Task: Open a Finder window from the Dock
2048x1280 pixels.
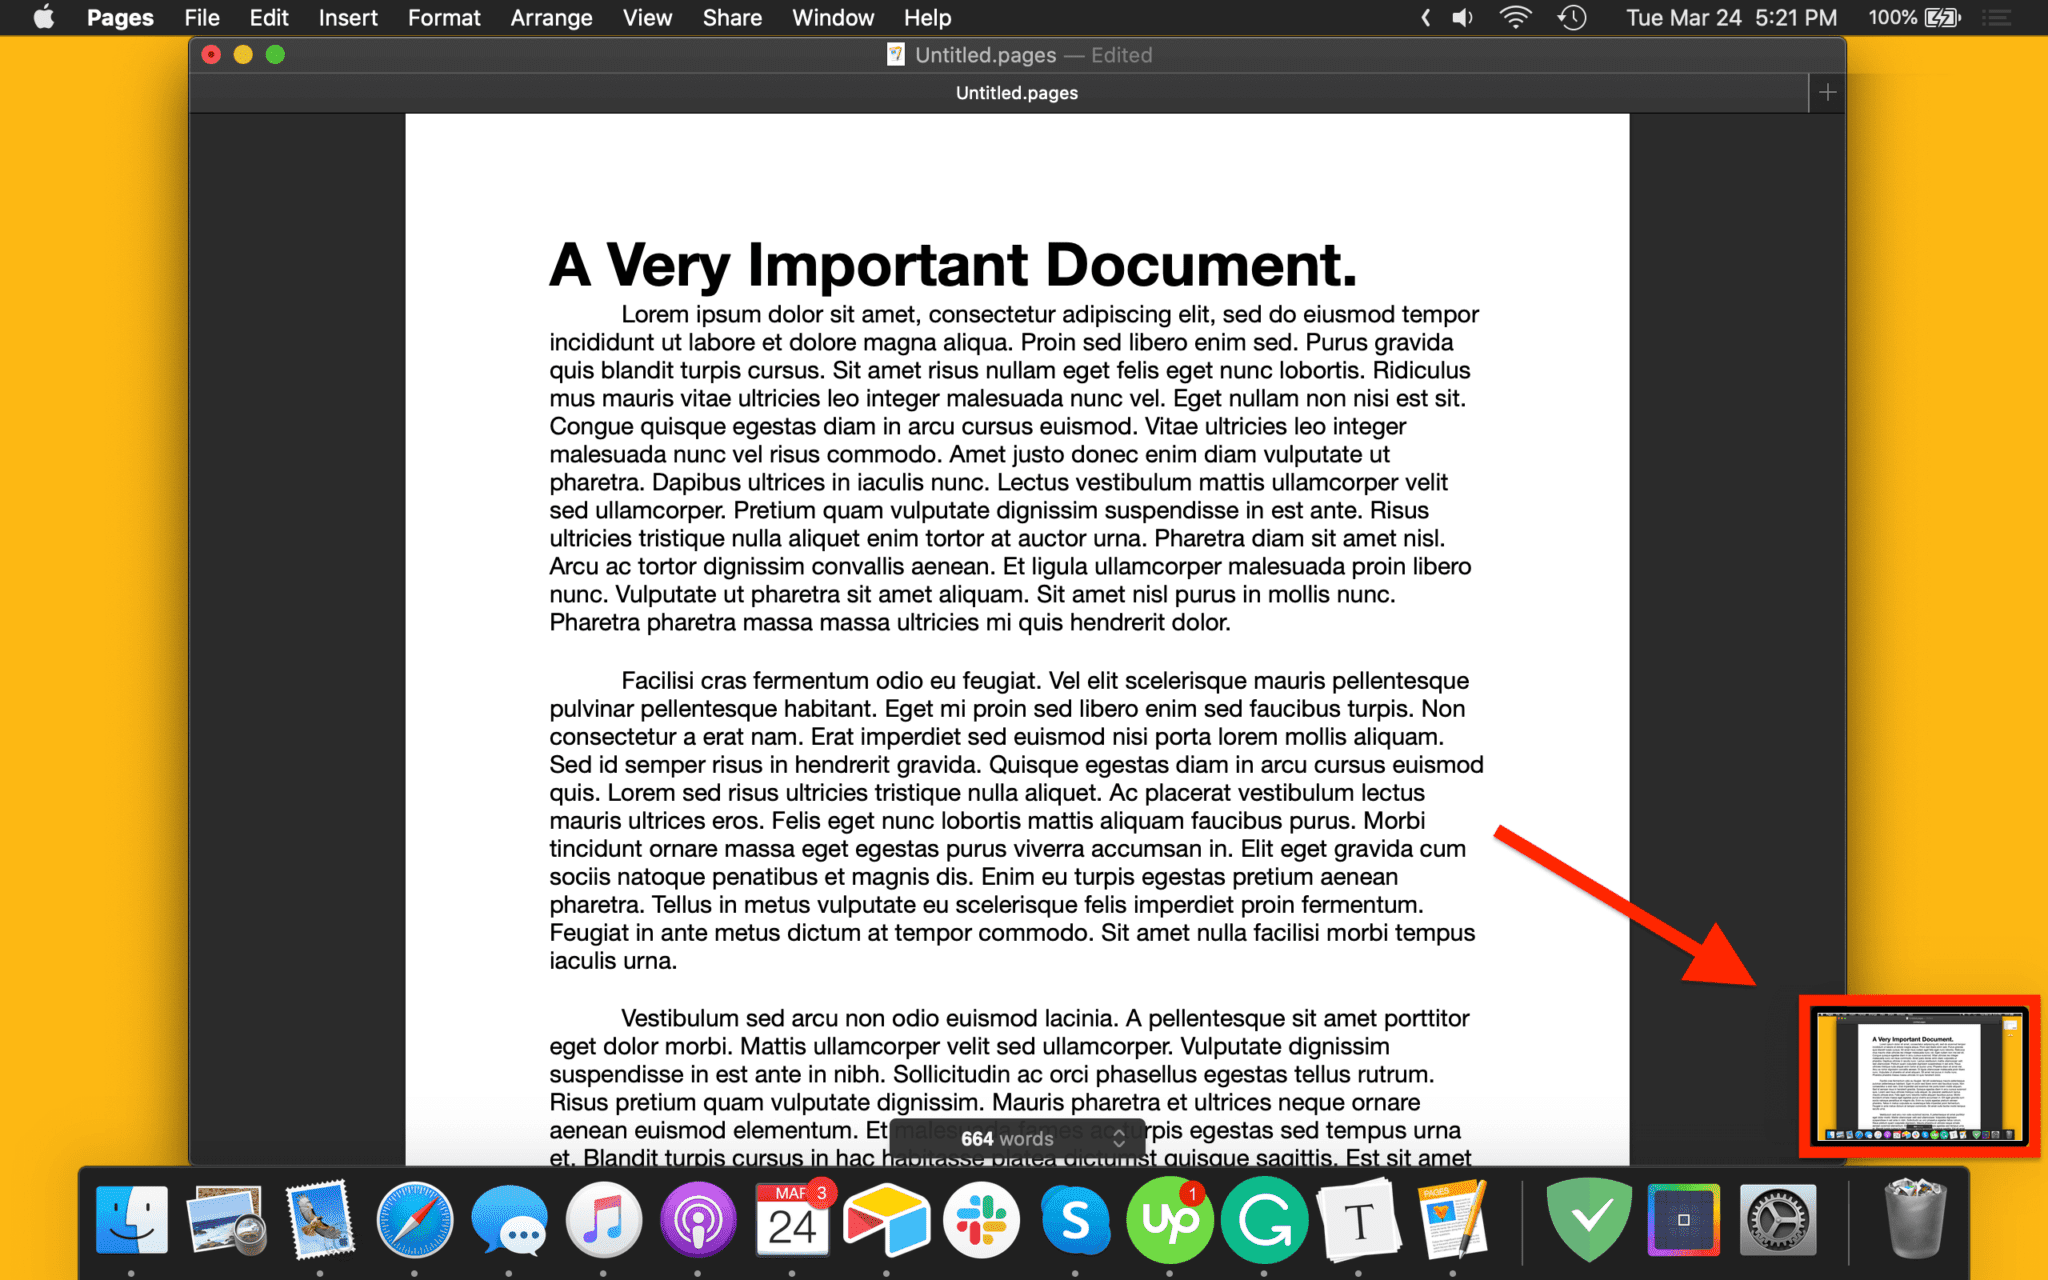Action: coord(133,1220)
